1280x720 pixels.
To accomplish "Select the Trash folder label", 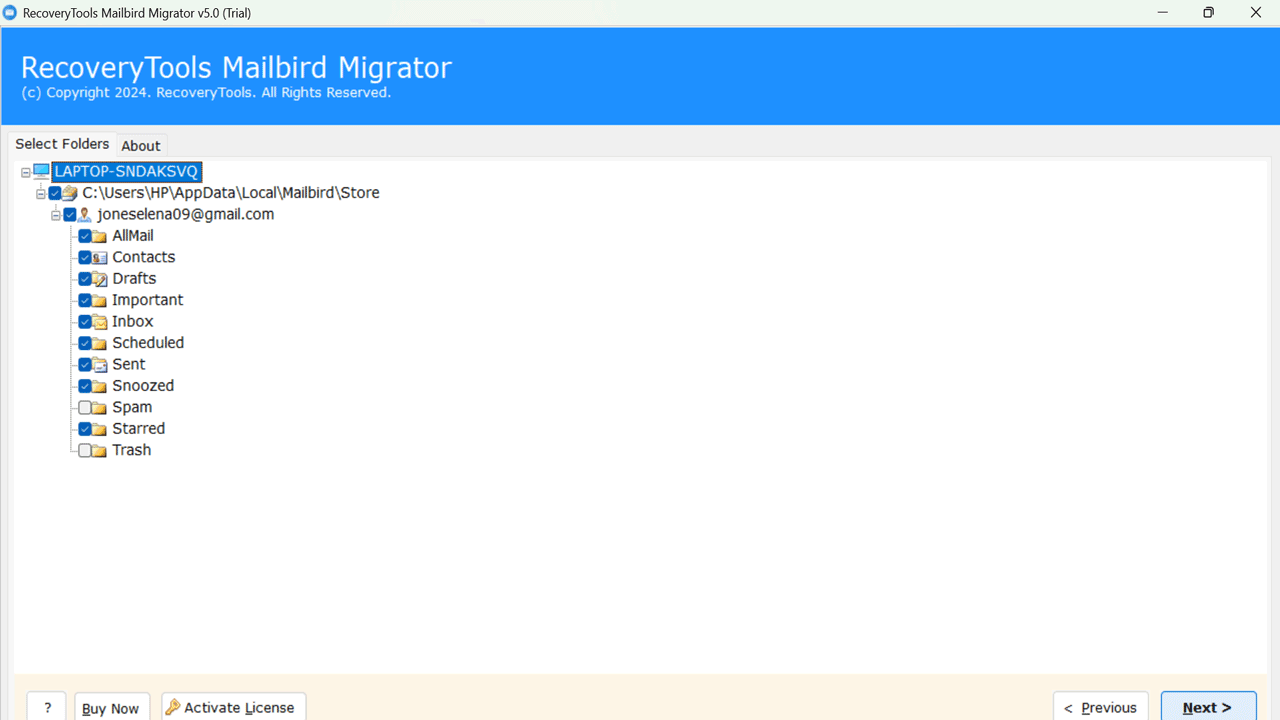I will click(x=132, y=451).
